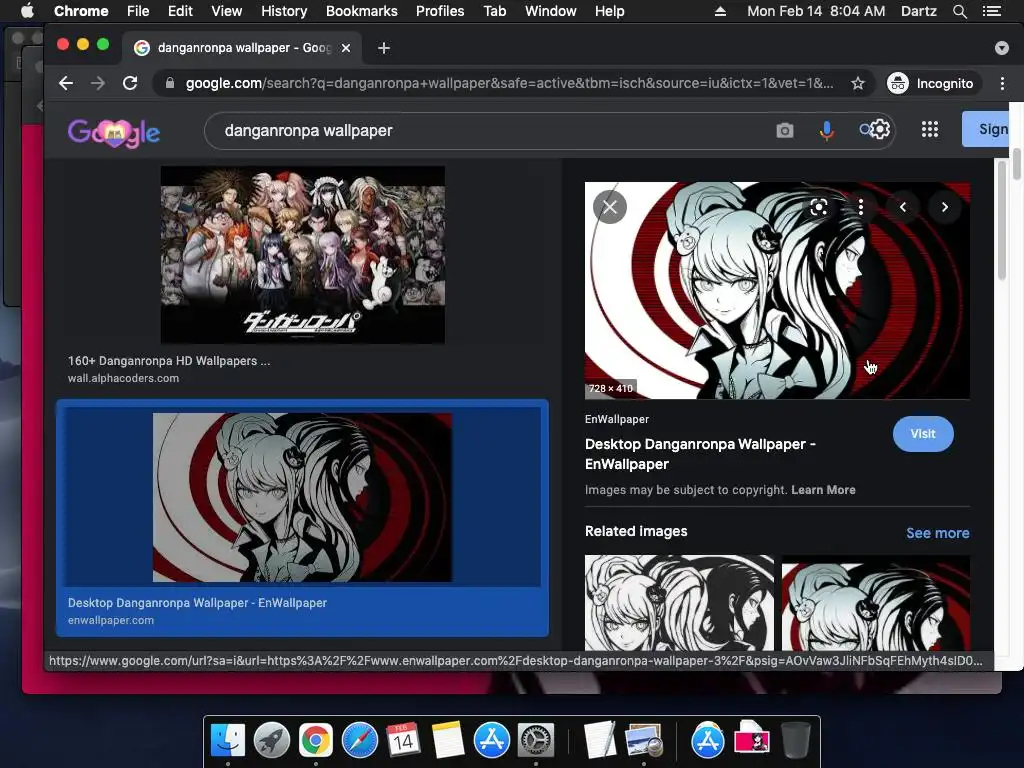Open the Profiles menu

440,11
